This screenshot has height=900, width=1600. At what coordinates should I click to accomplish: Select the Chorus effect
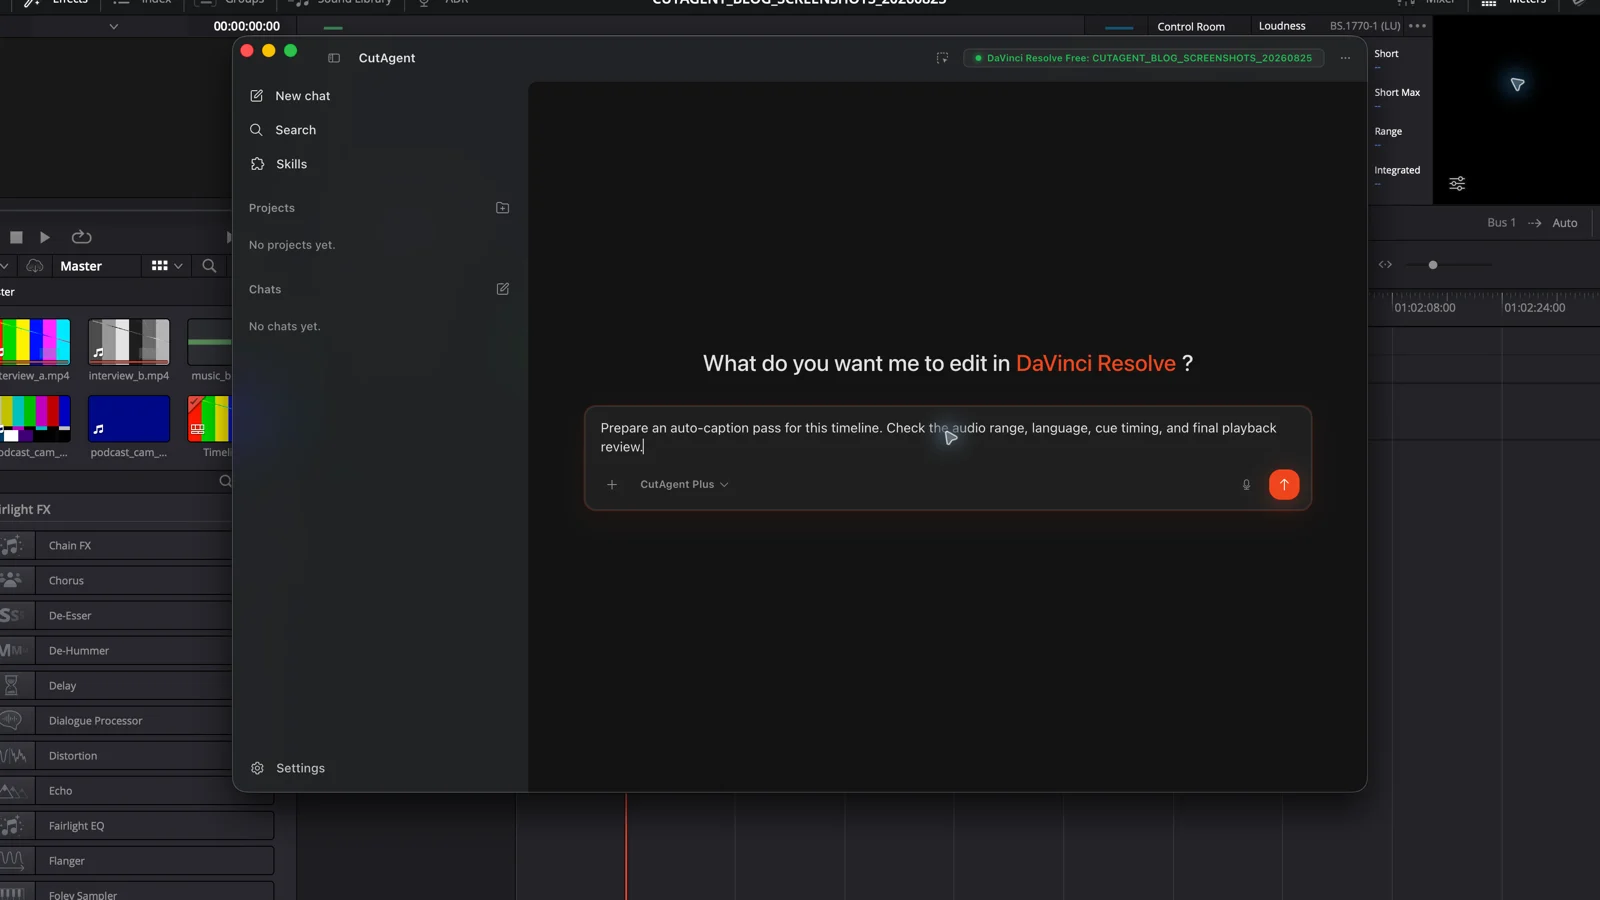pos(136,581)
